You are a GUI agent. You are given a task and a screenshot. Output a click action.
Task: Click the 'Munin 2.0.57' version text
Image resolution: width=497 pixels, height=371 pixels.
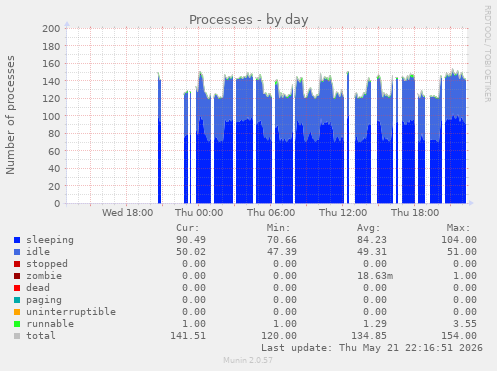pyautogui.click(x=248, y=360)
